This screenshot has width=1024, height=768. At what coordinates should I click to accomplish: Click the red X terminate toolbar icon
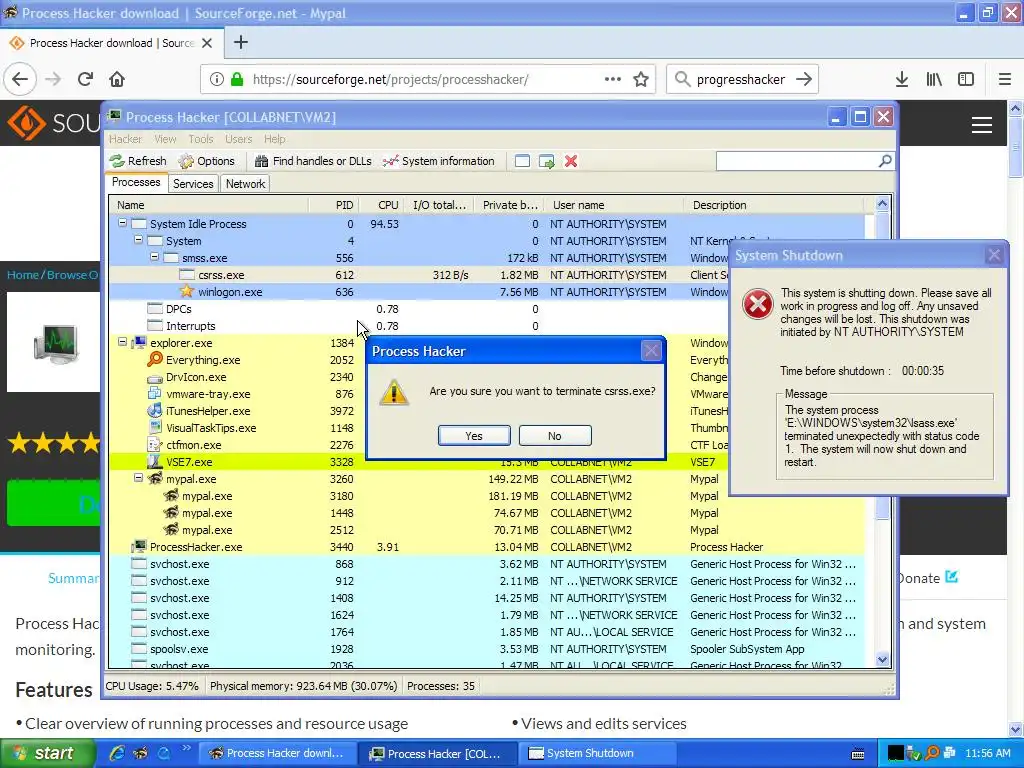click(x=571, y=161)
